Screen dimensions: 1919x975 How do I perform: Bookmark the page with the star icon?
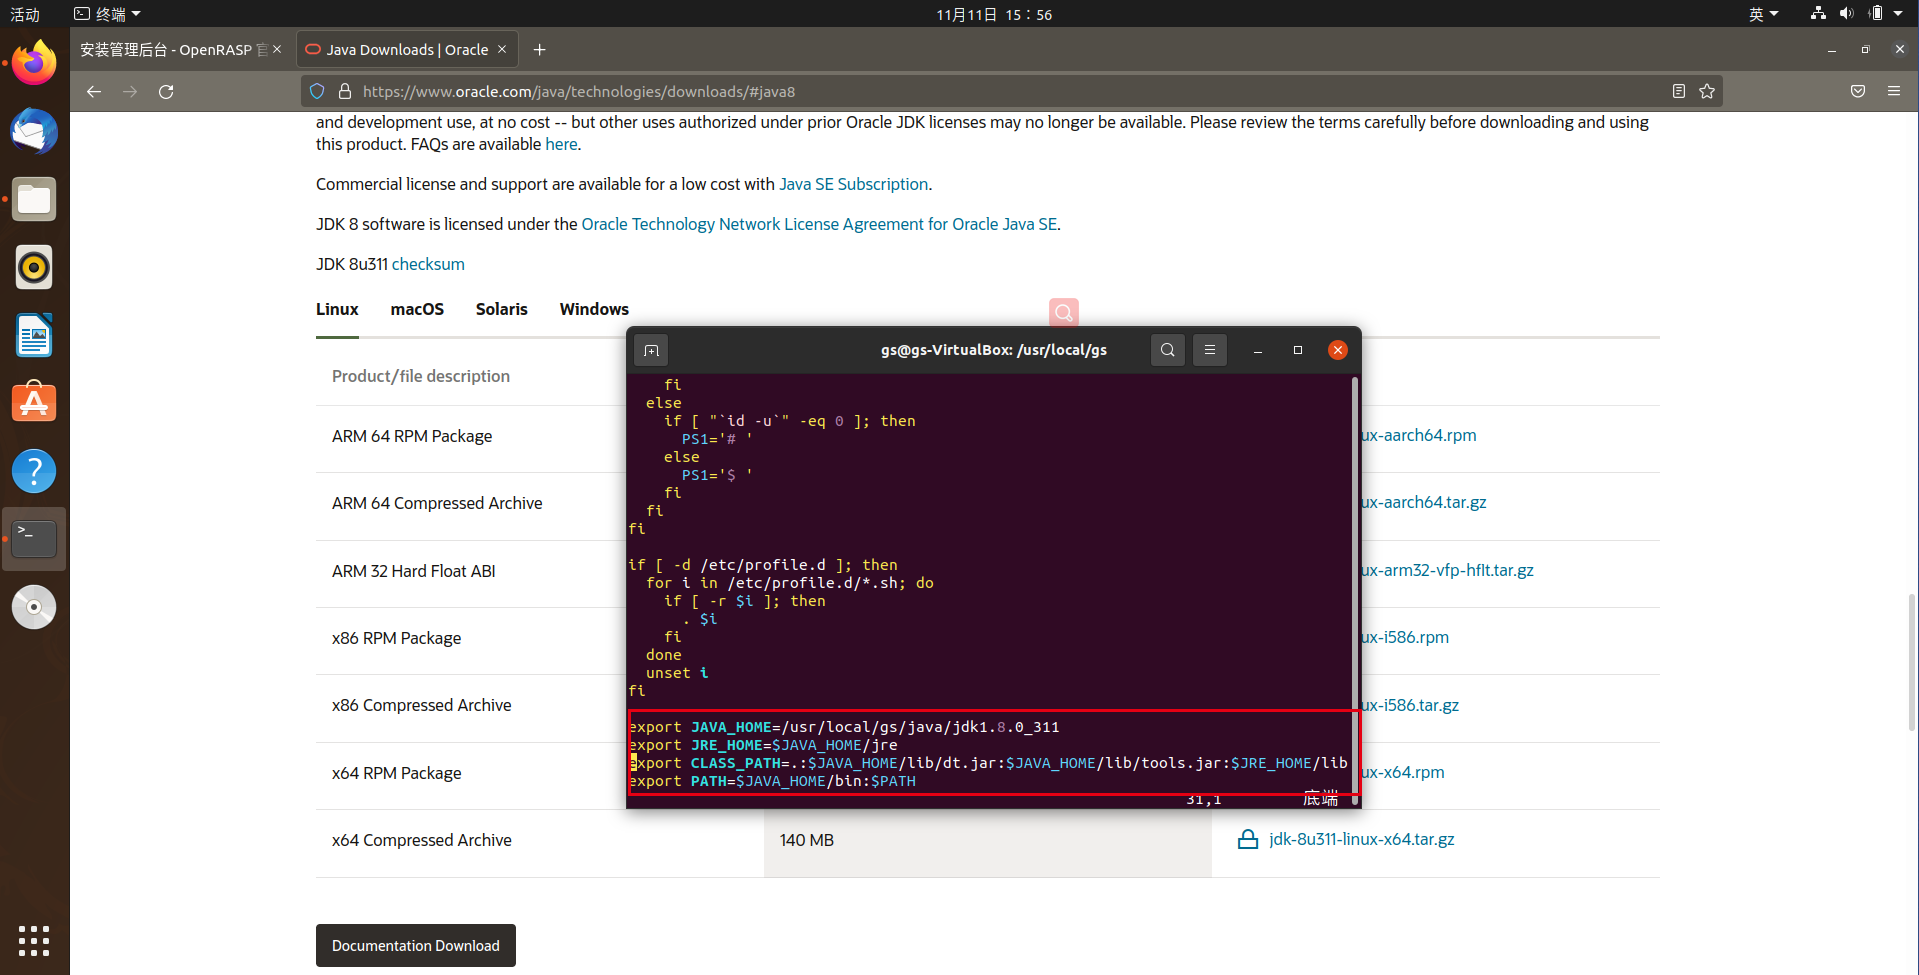tap(1705, 91)
